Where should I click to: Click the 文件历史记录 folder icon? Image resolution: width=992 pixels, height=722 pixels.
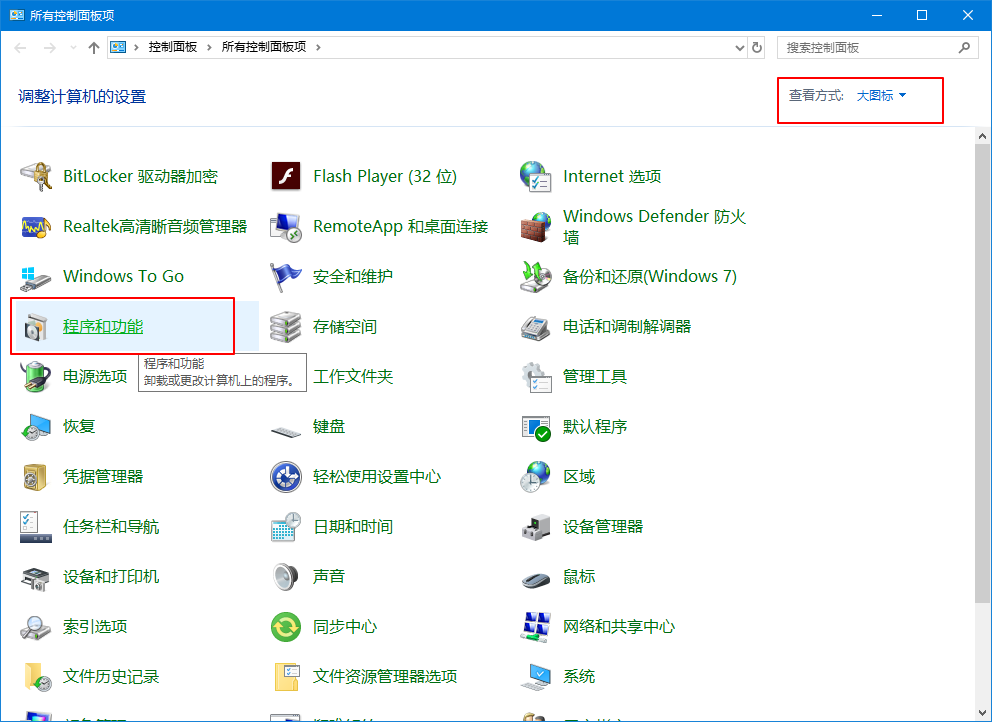click(36, 676)
